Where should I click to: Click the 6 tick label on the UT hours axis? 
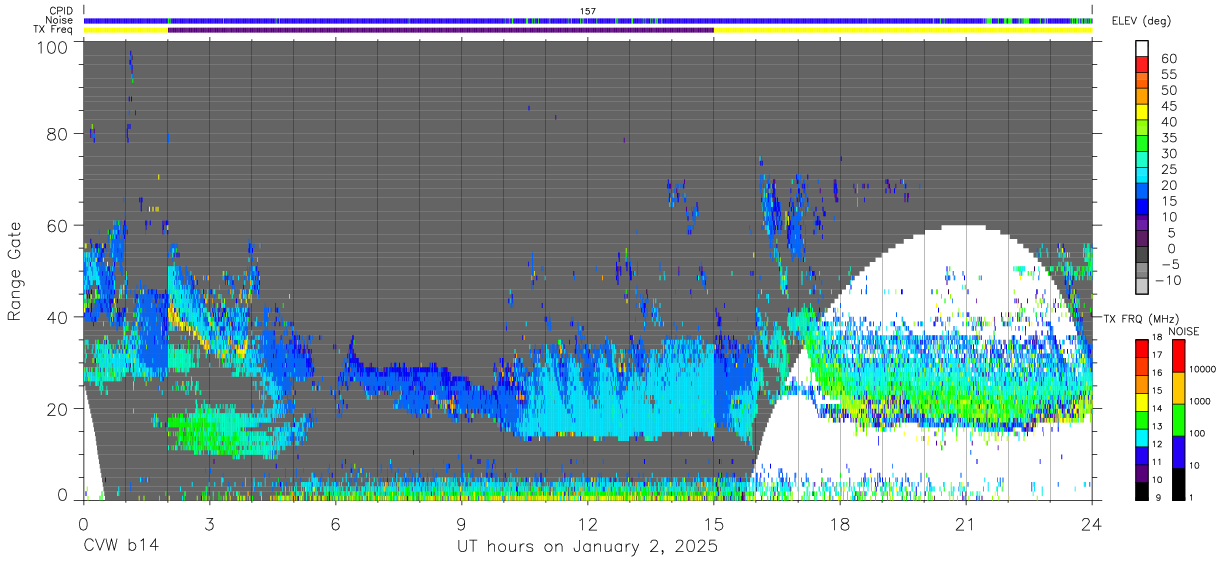pyautogui.click(x=335, y=524)
